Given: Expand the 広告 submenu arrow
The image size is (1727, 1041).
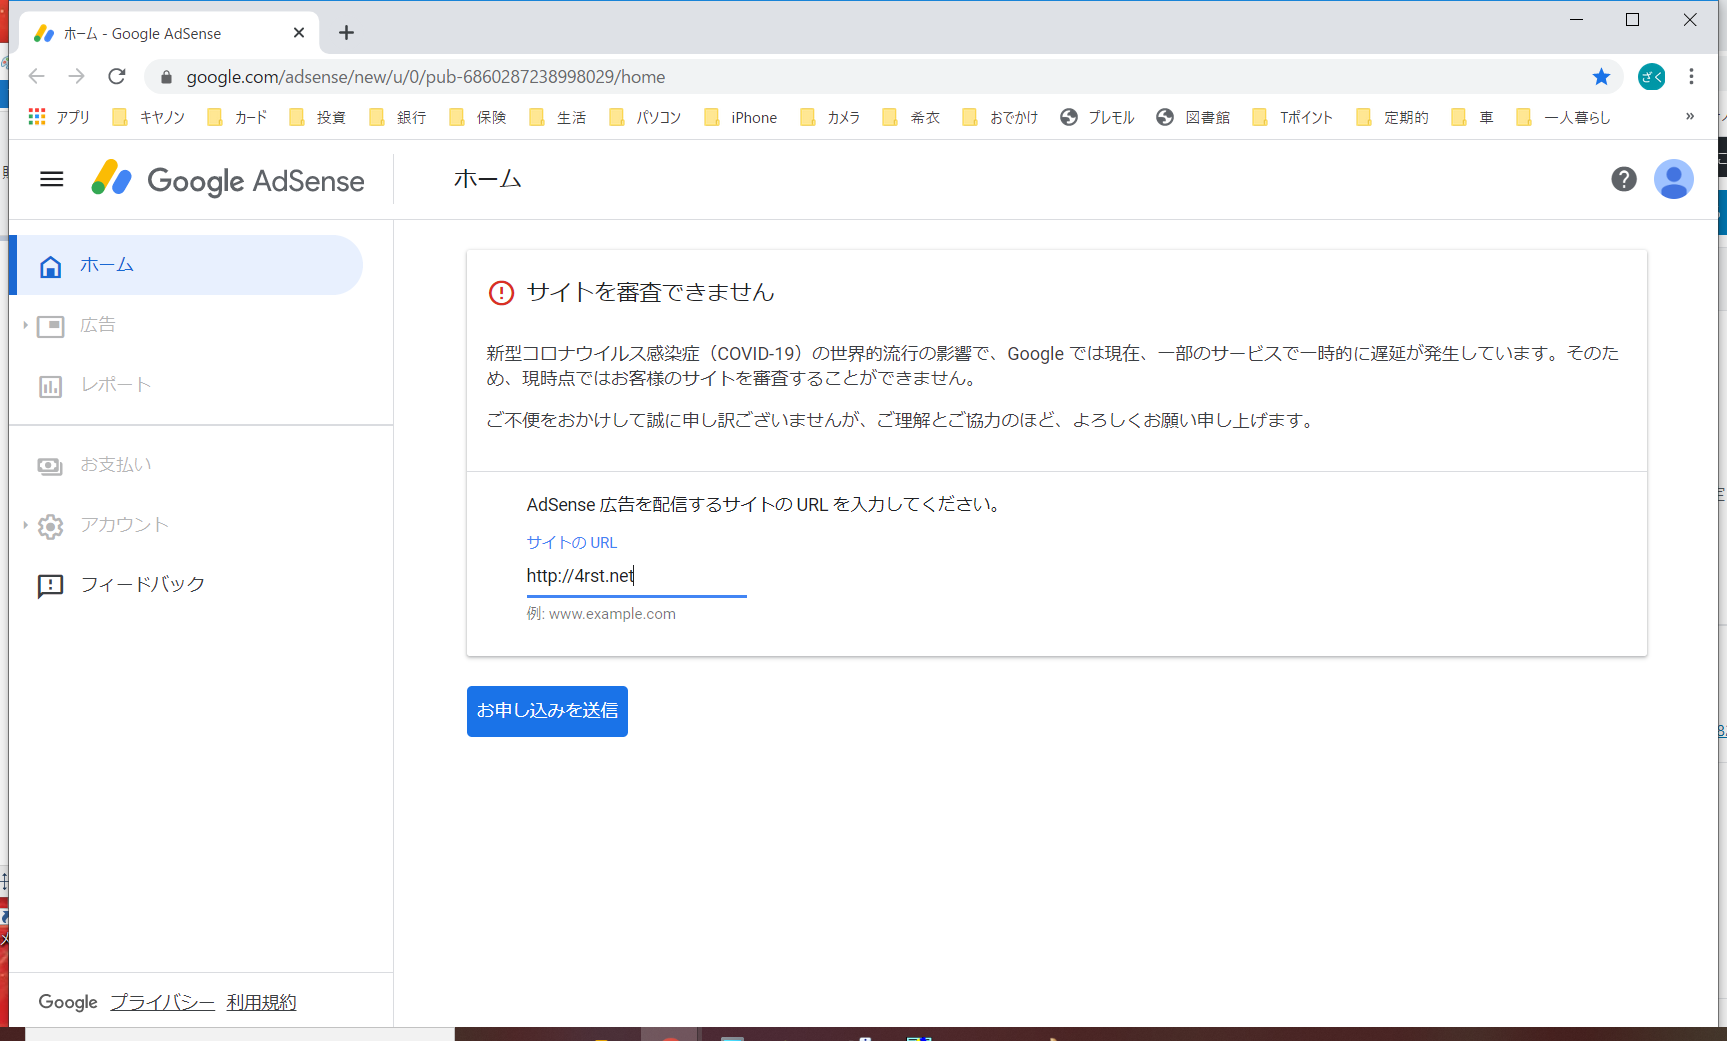Looking at the screenshot, I should 25,325.
